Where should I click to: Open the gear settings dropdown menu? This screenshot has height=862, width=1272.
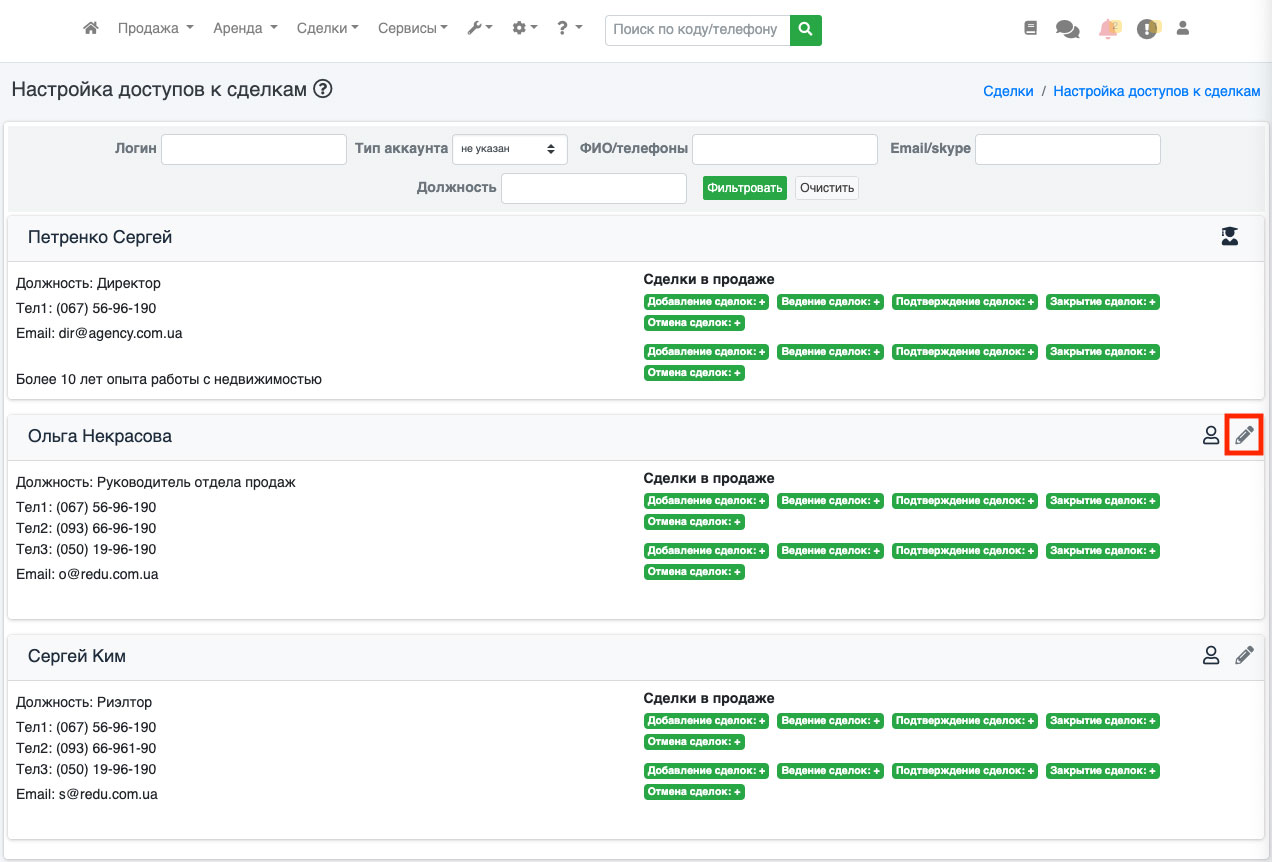click(x=525, y=29)
